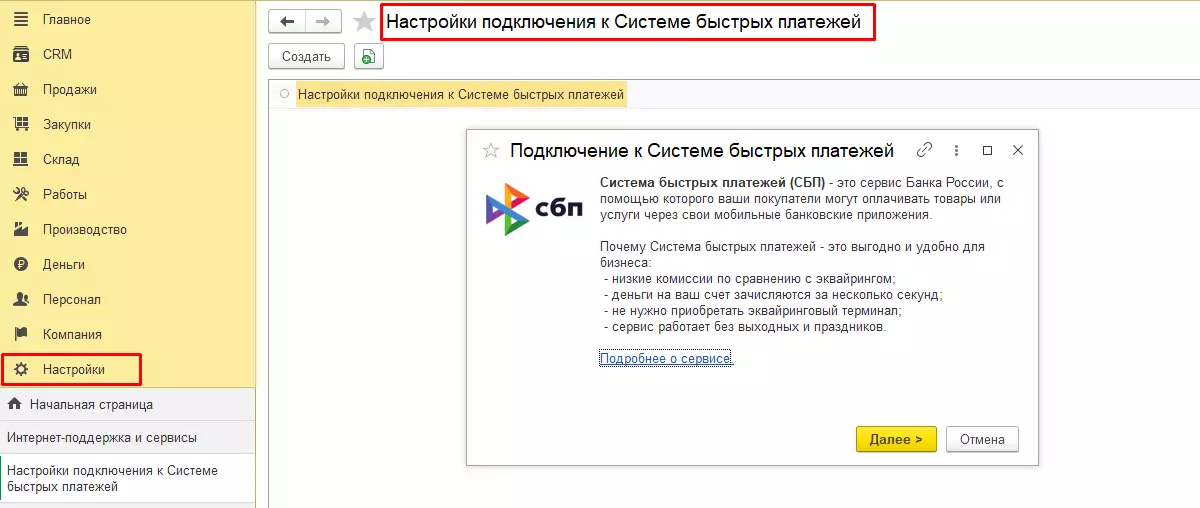Viewport: 1200px width, 508px height.
Task: Open the Подробнее о сервисе link
Action: (x=666, y=358)
